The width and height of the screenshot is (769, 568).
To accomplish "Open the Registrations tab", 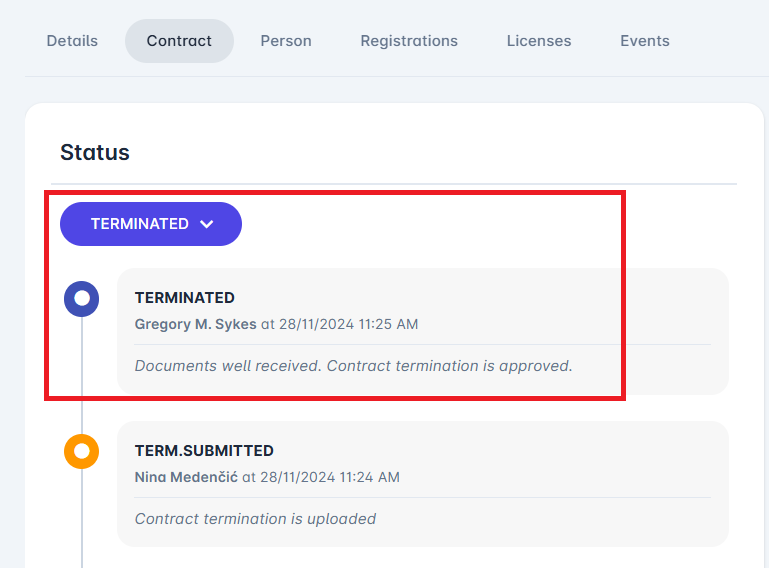I will pyautogui.click(x=409, y=41).
